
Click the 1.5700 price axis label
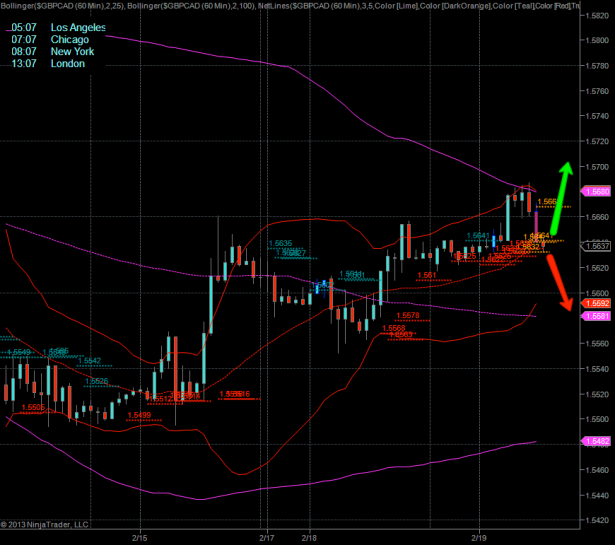click(597, 166)
